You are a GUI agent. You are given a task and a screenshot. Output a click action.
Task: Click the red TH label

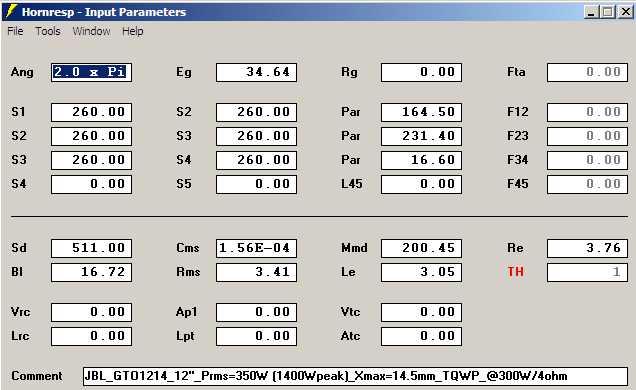click(516, 272)
